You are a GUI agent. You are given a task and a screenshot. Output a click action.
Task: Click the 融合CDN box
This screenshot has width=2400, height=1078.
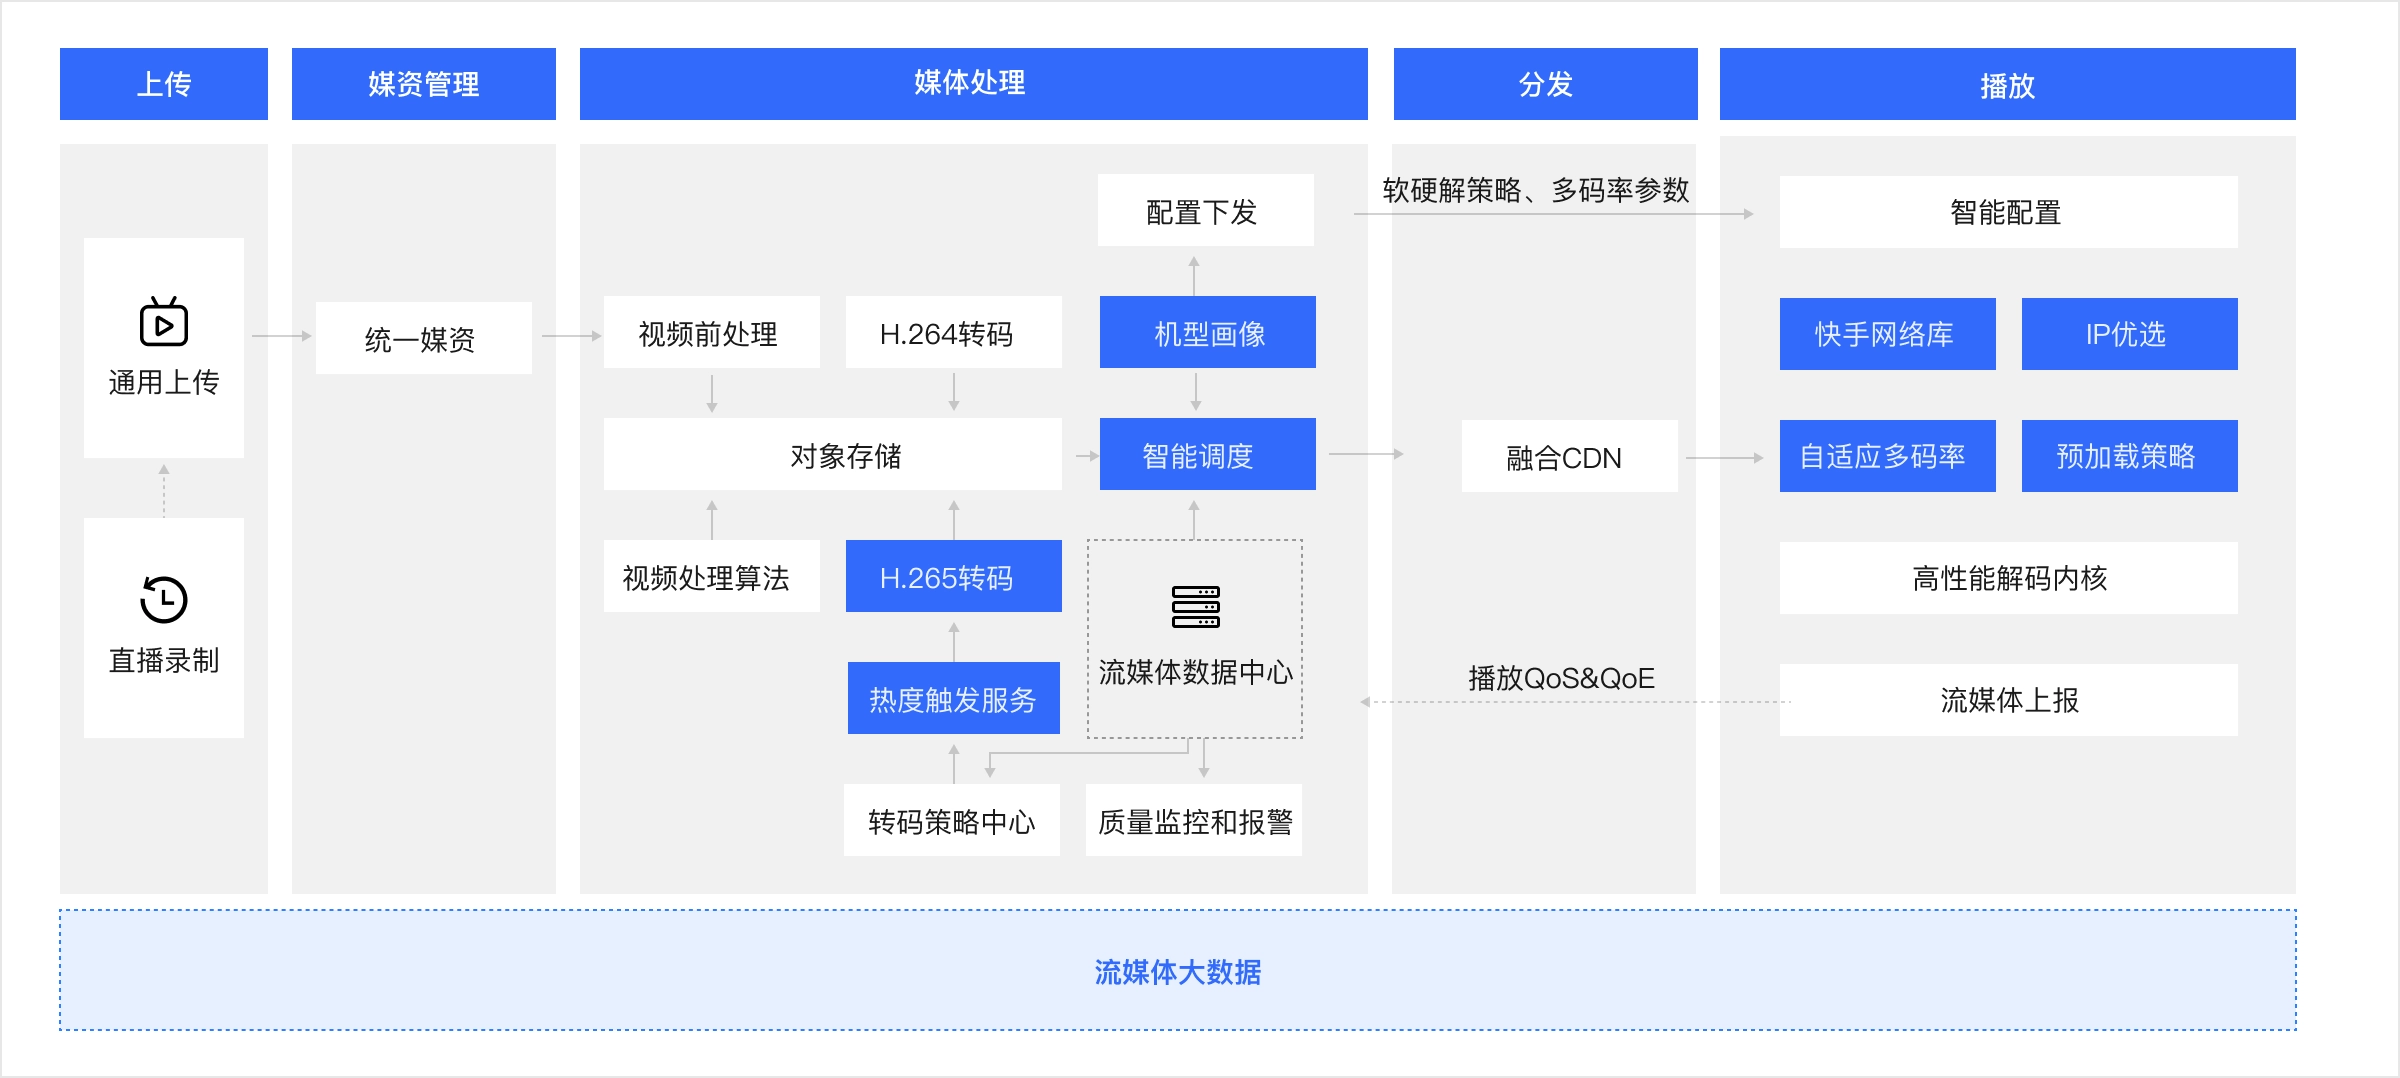(1569, 457)
